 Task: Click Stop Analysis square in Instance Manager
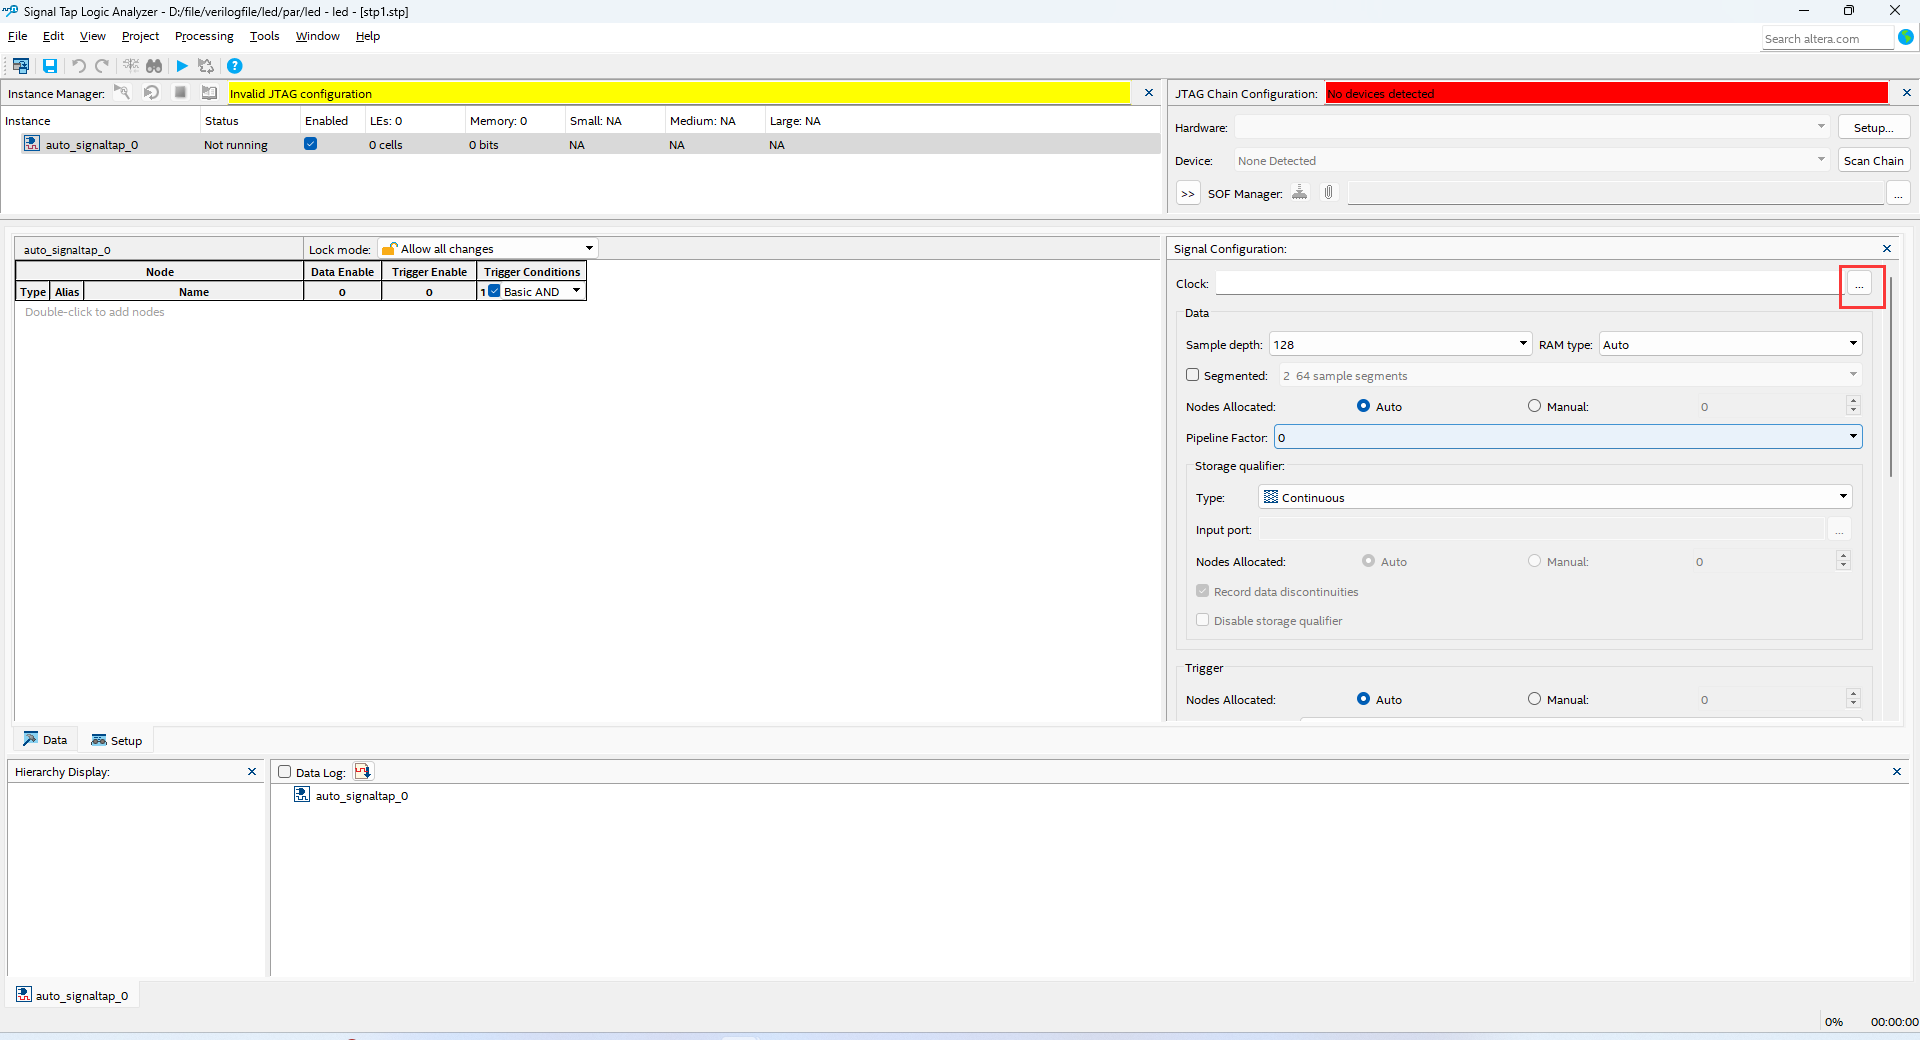pos(181,92)
